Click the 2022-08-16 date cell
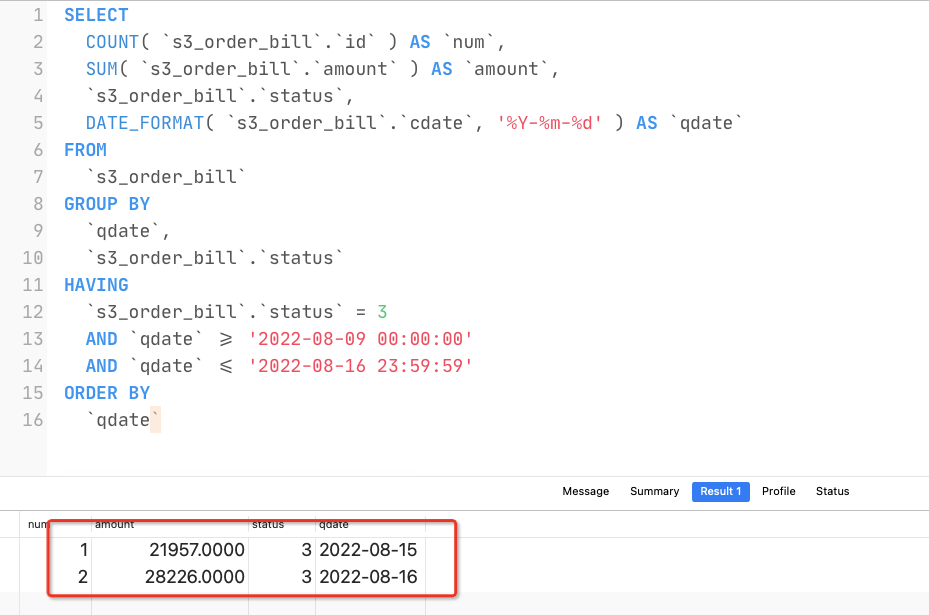 point(368,577)
